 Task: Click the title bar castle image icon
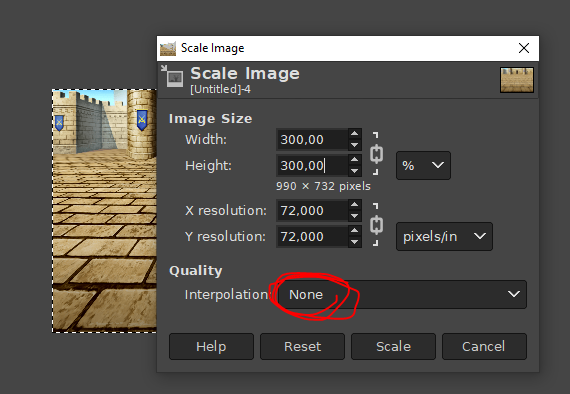(x=168, y=48)
